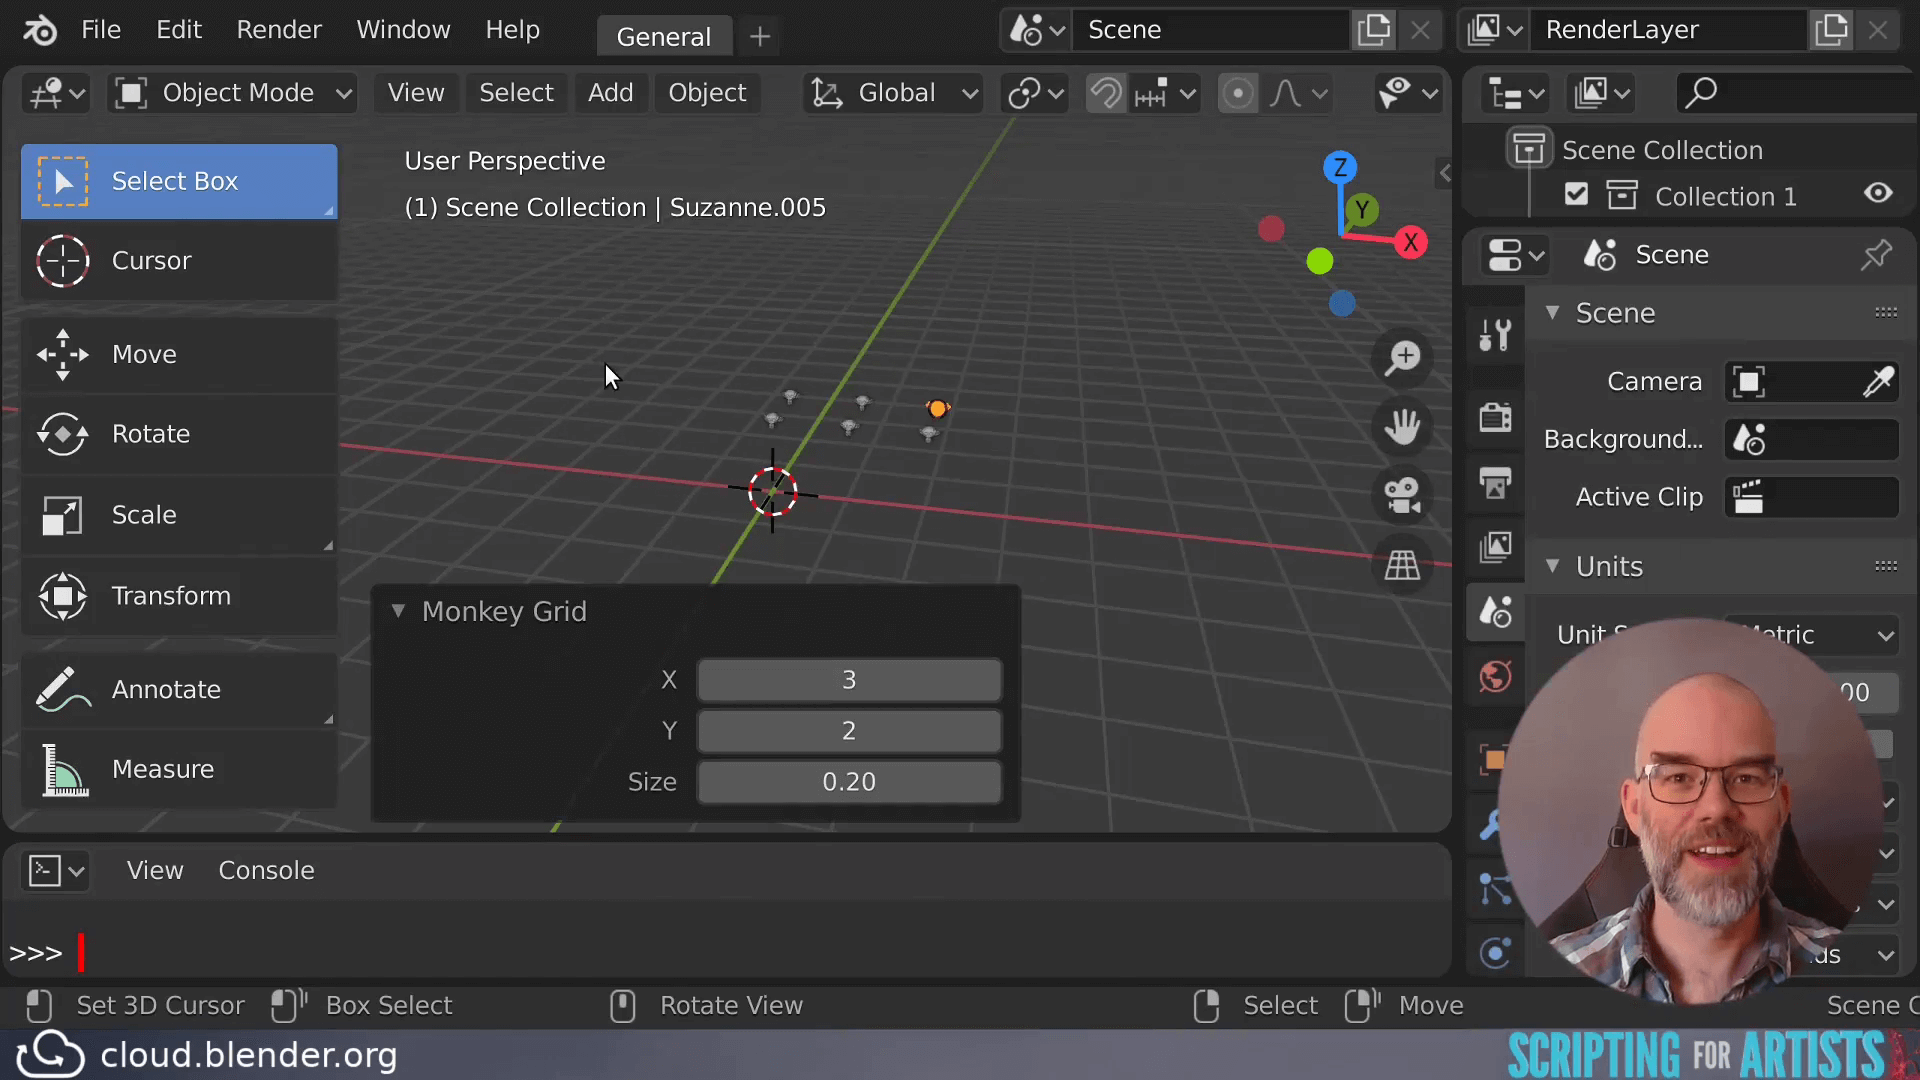Switch perspective/orthographic grid icon
Screen dimensions: 1920x1080
1402,565
